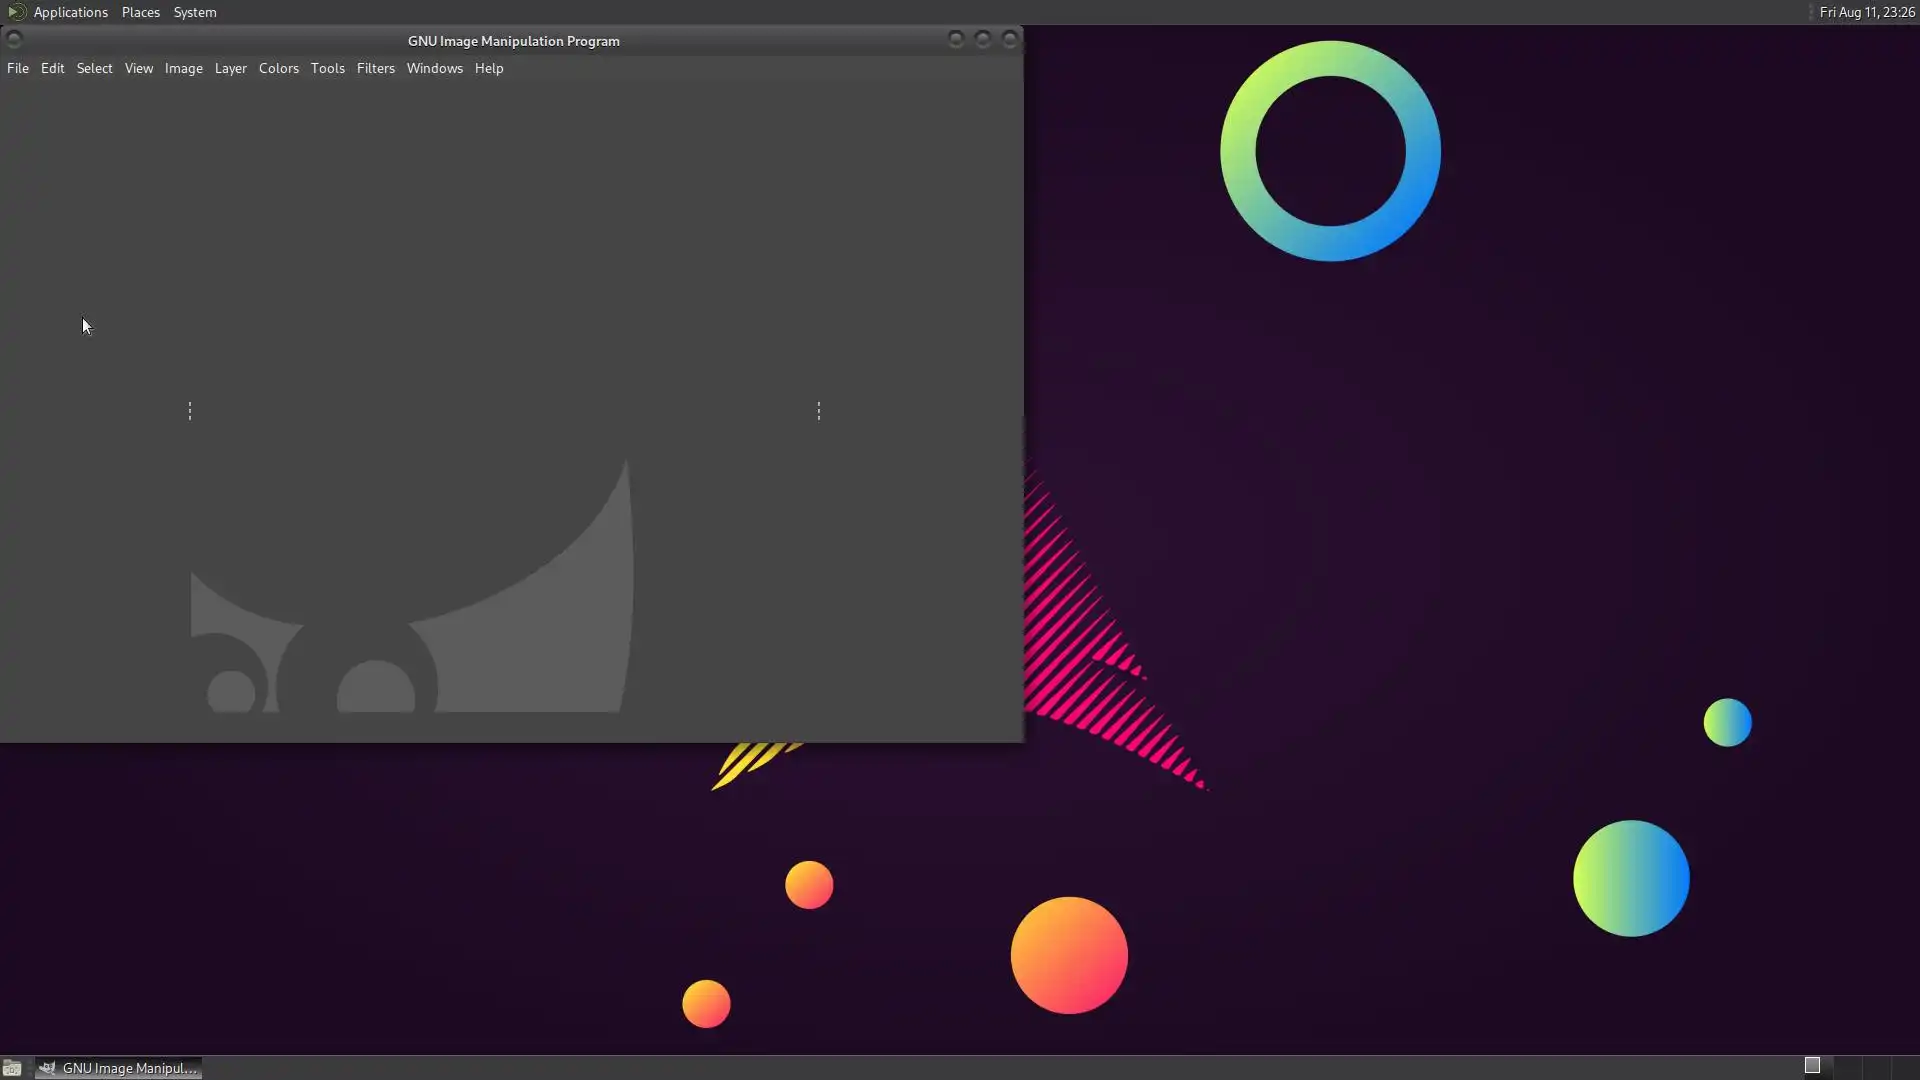Click the right dock panel drag handle
The image size is (1920, 1080).
[819, 411]
